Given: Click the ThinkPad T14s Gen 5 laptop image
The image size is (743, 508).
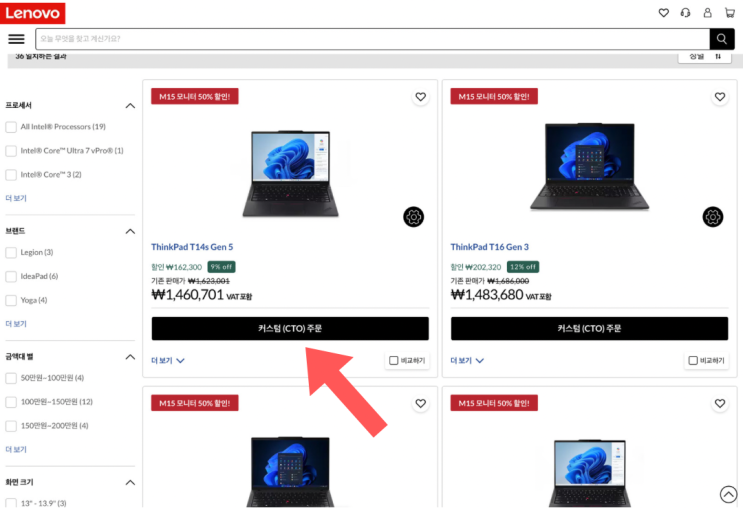Looking at the screenshot, I should tap(290, 174).
